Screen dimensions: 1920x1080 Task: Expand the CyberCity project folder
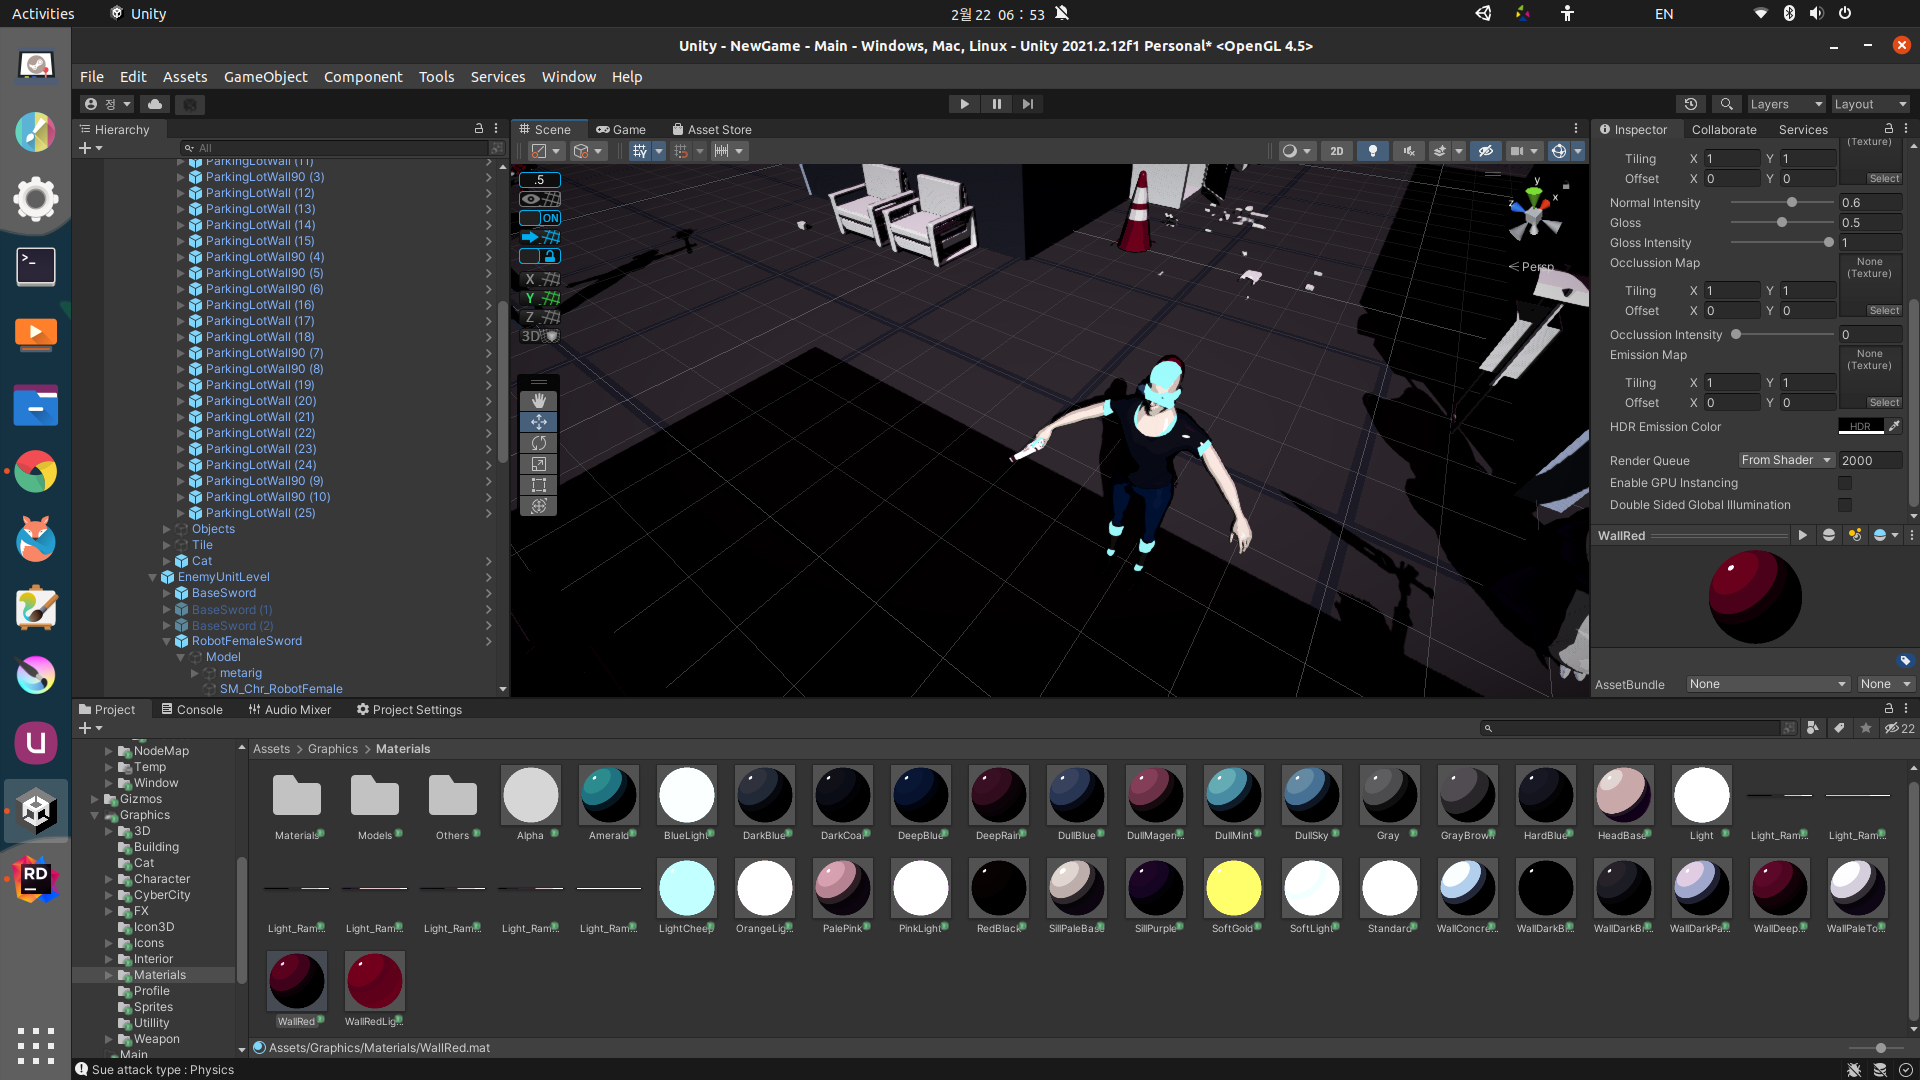click(x=109, y=895)
